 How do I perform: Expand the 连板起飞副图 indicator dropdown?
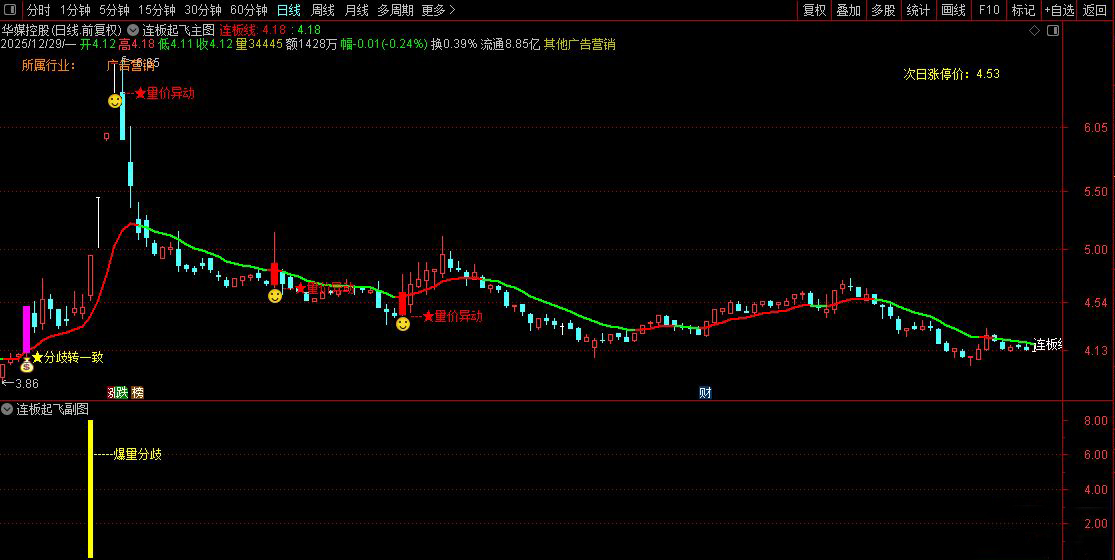pos(7,409)
